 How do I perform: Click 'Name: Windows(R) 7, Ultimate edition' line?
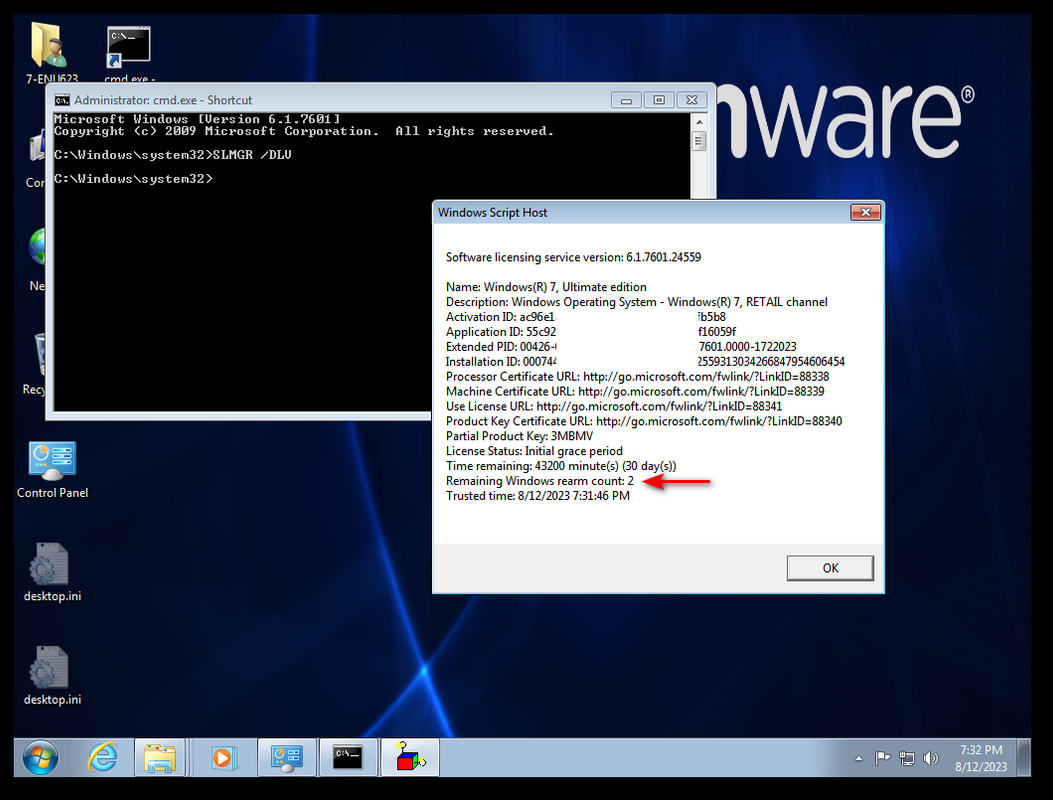coord(546,287)
